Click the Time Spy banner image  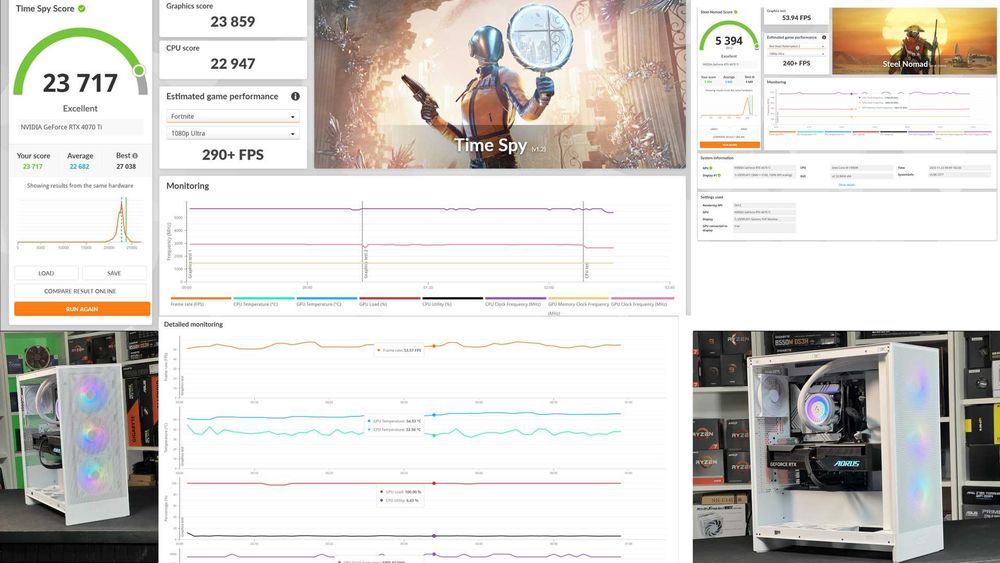pyautogui.click(x=499, y=84)
